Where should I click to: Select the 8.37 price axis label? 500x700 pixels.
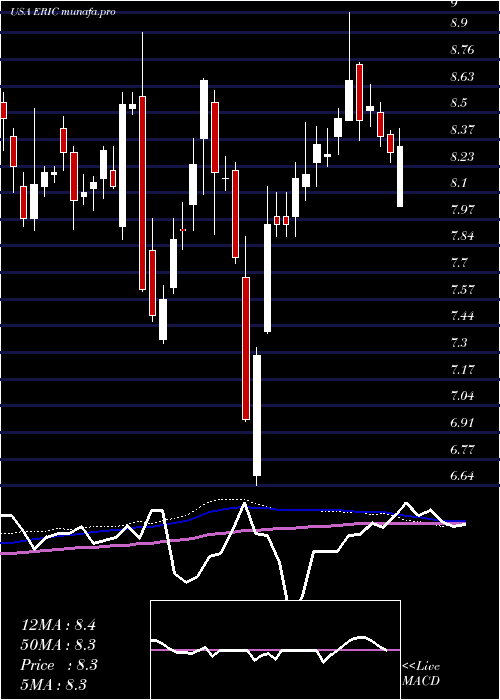click(462, 130)
